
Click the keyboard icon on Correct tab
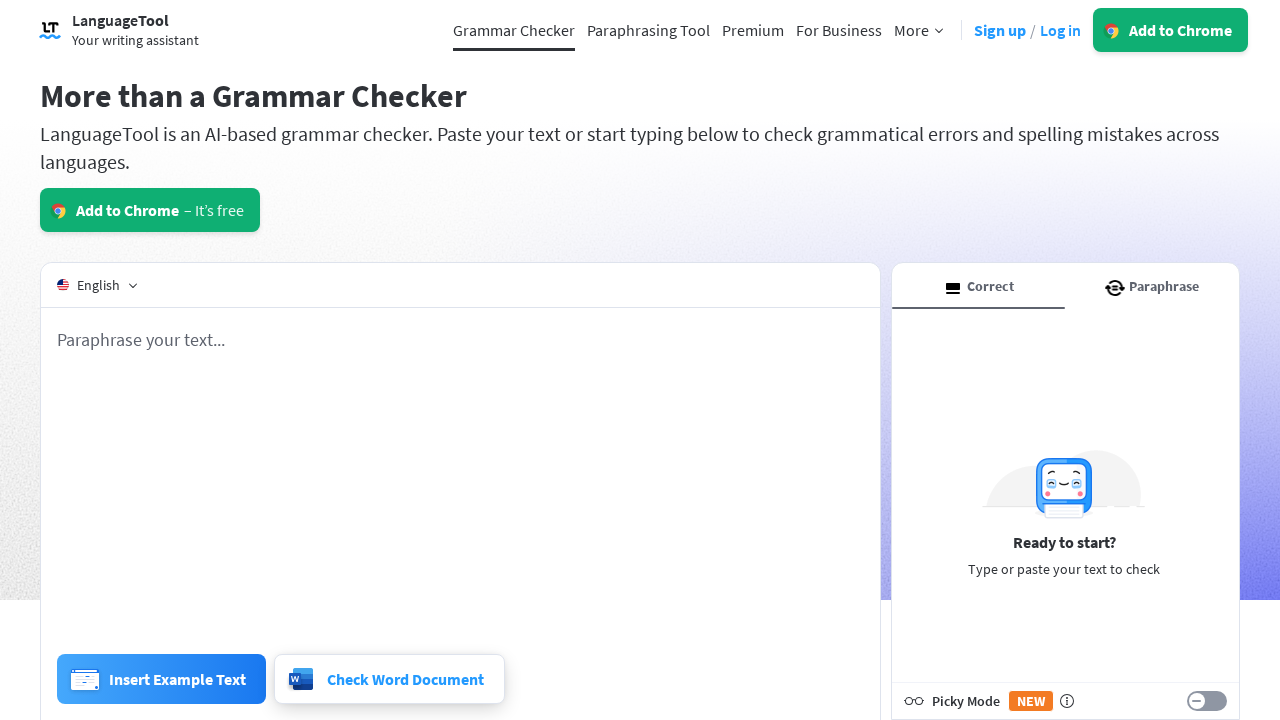coord(952,287)
